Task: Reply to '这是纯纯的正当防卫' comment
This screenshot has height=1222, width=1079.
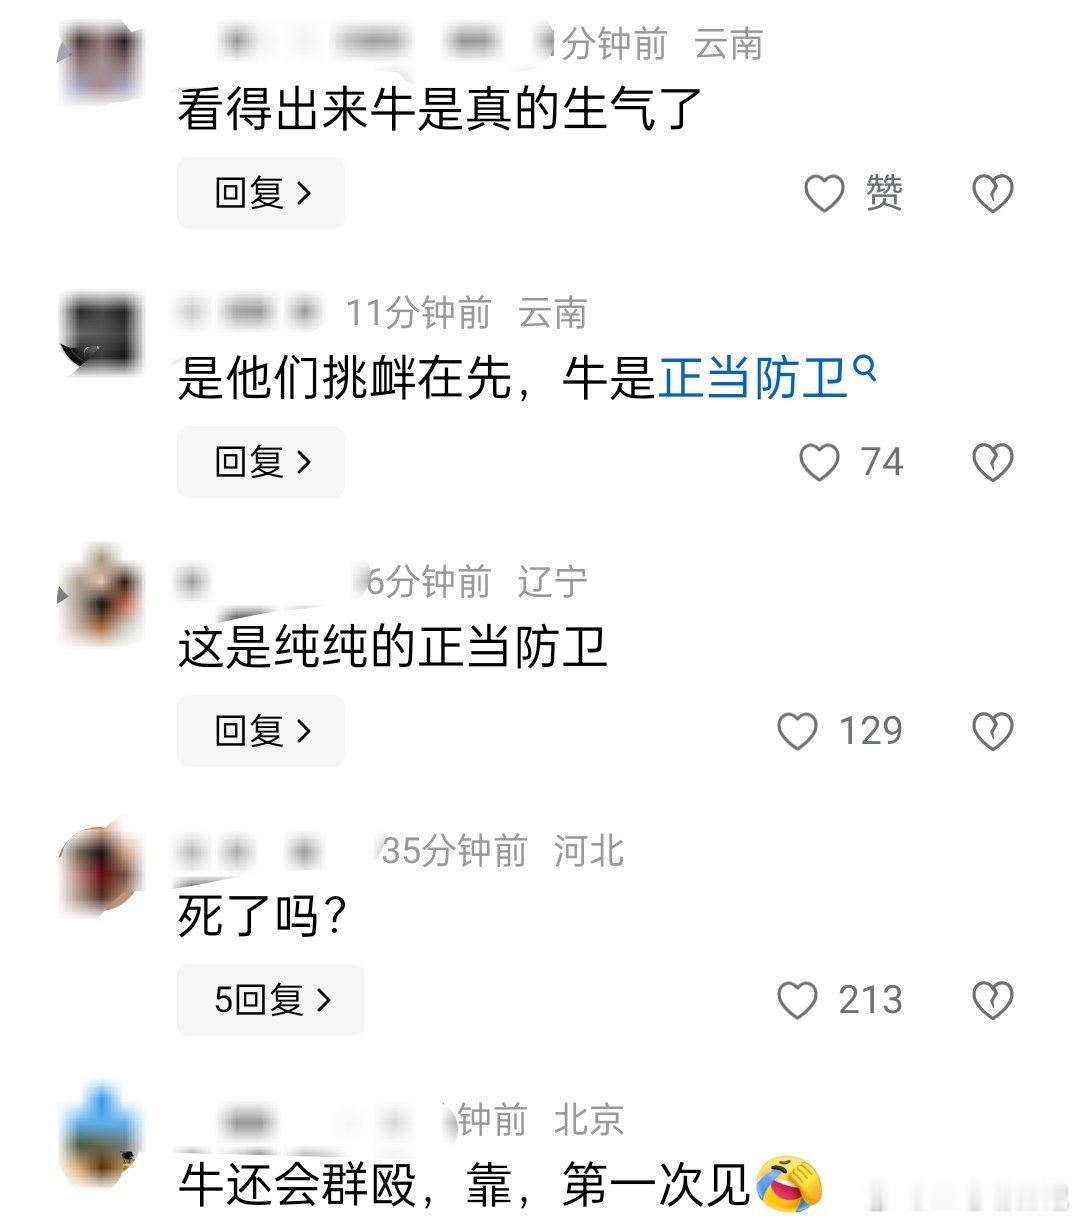Action: 261,731
